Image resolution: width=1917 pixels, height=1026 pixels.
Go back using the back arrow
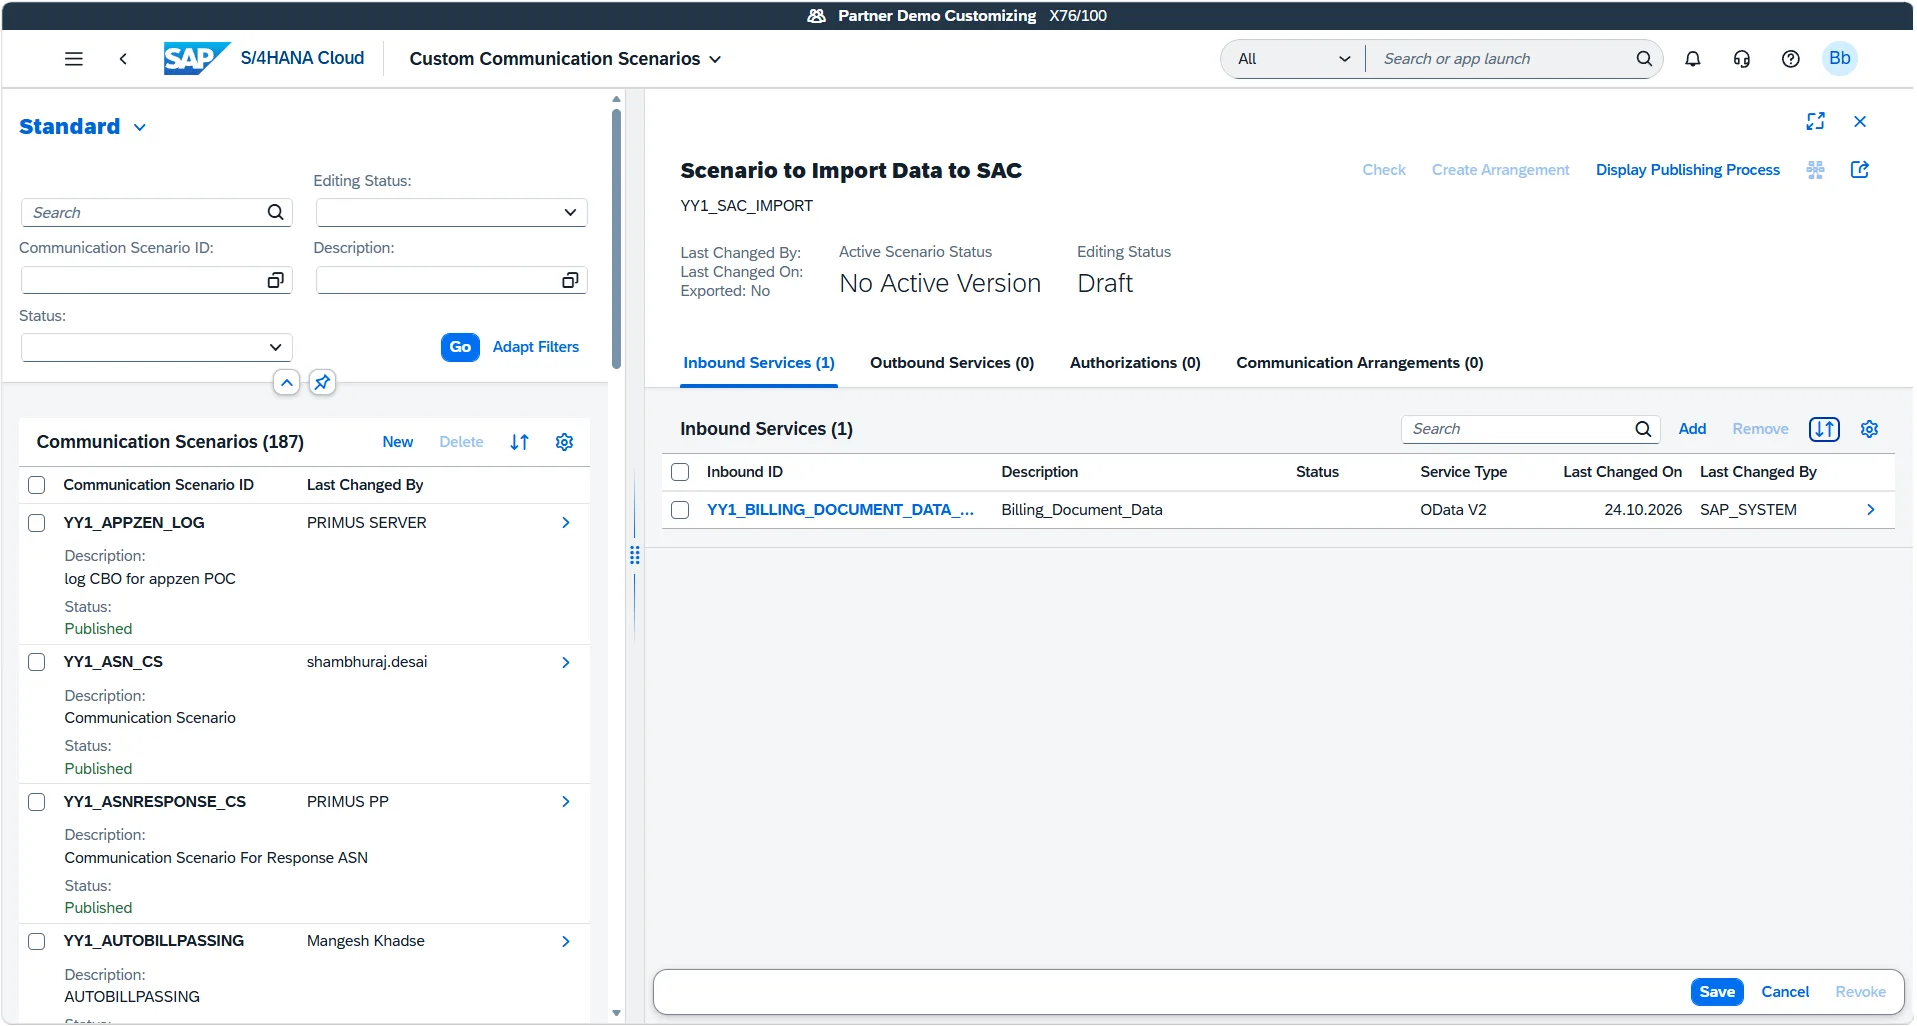[123, 59]
